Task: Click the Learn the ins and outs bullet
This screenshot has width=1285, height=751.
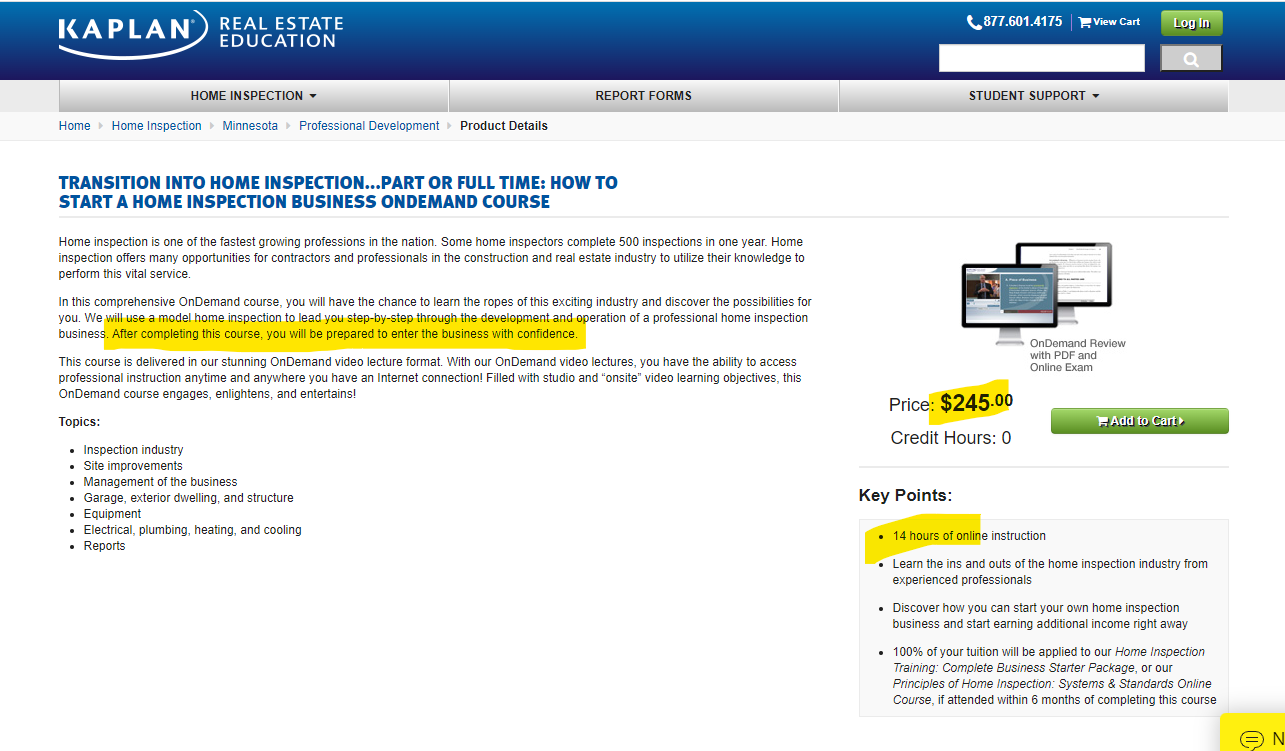Action: tap(1050, 572)
